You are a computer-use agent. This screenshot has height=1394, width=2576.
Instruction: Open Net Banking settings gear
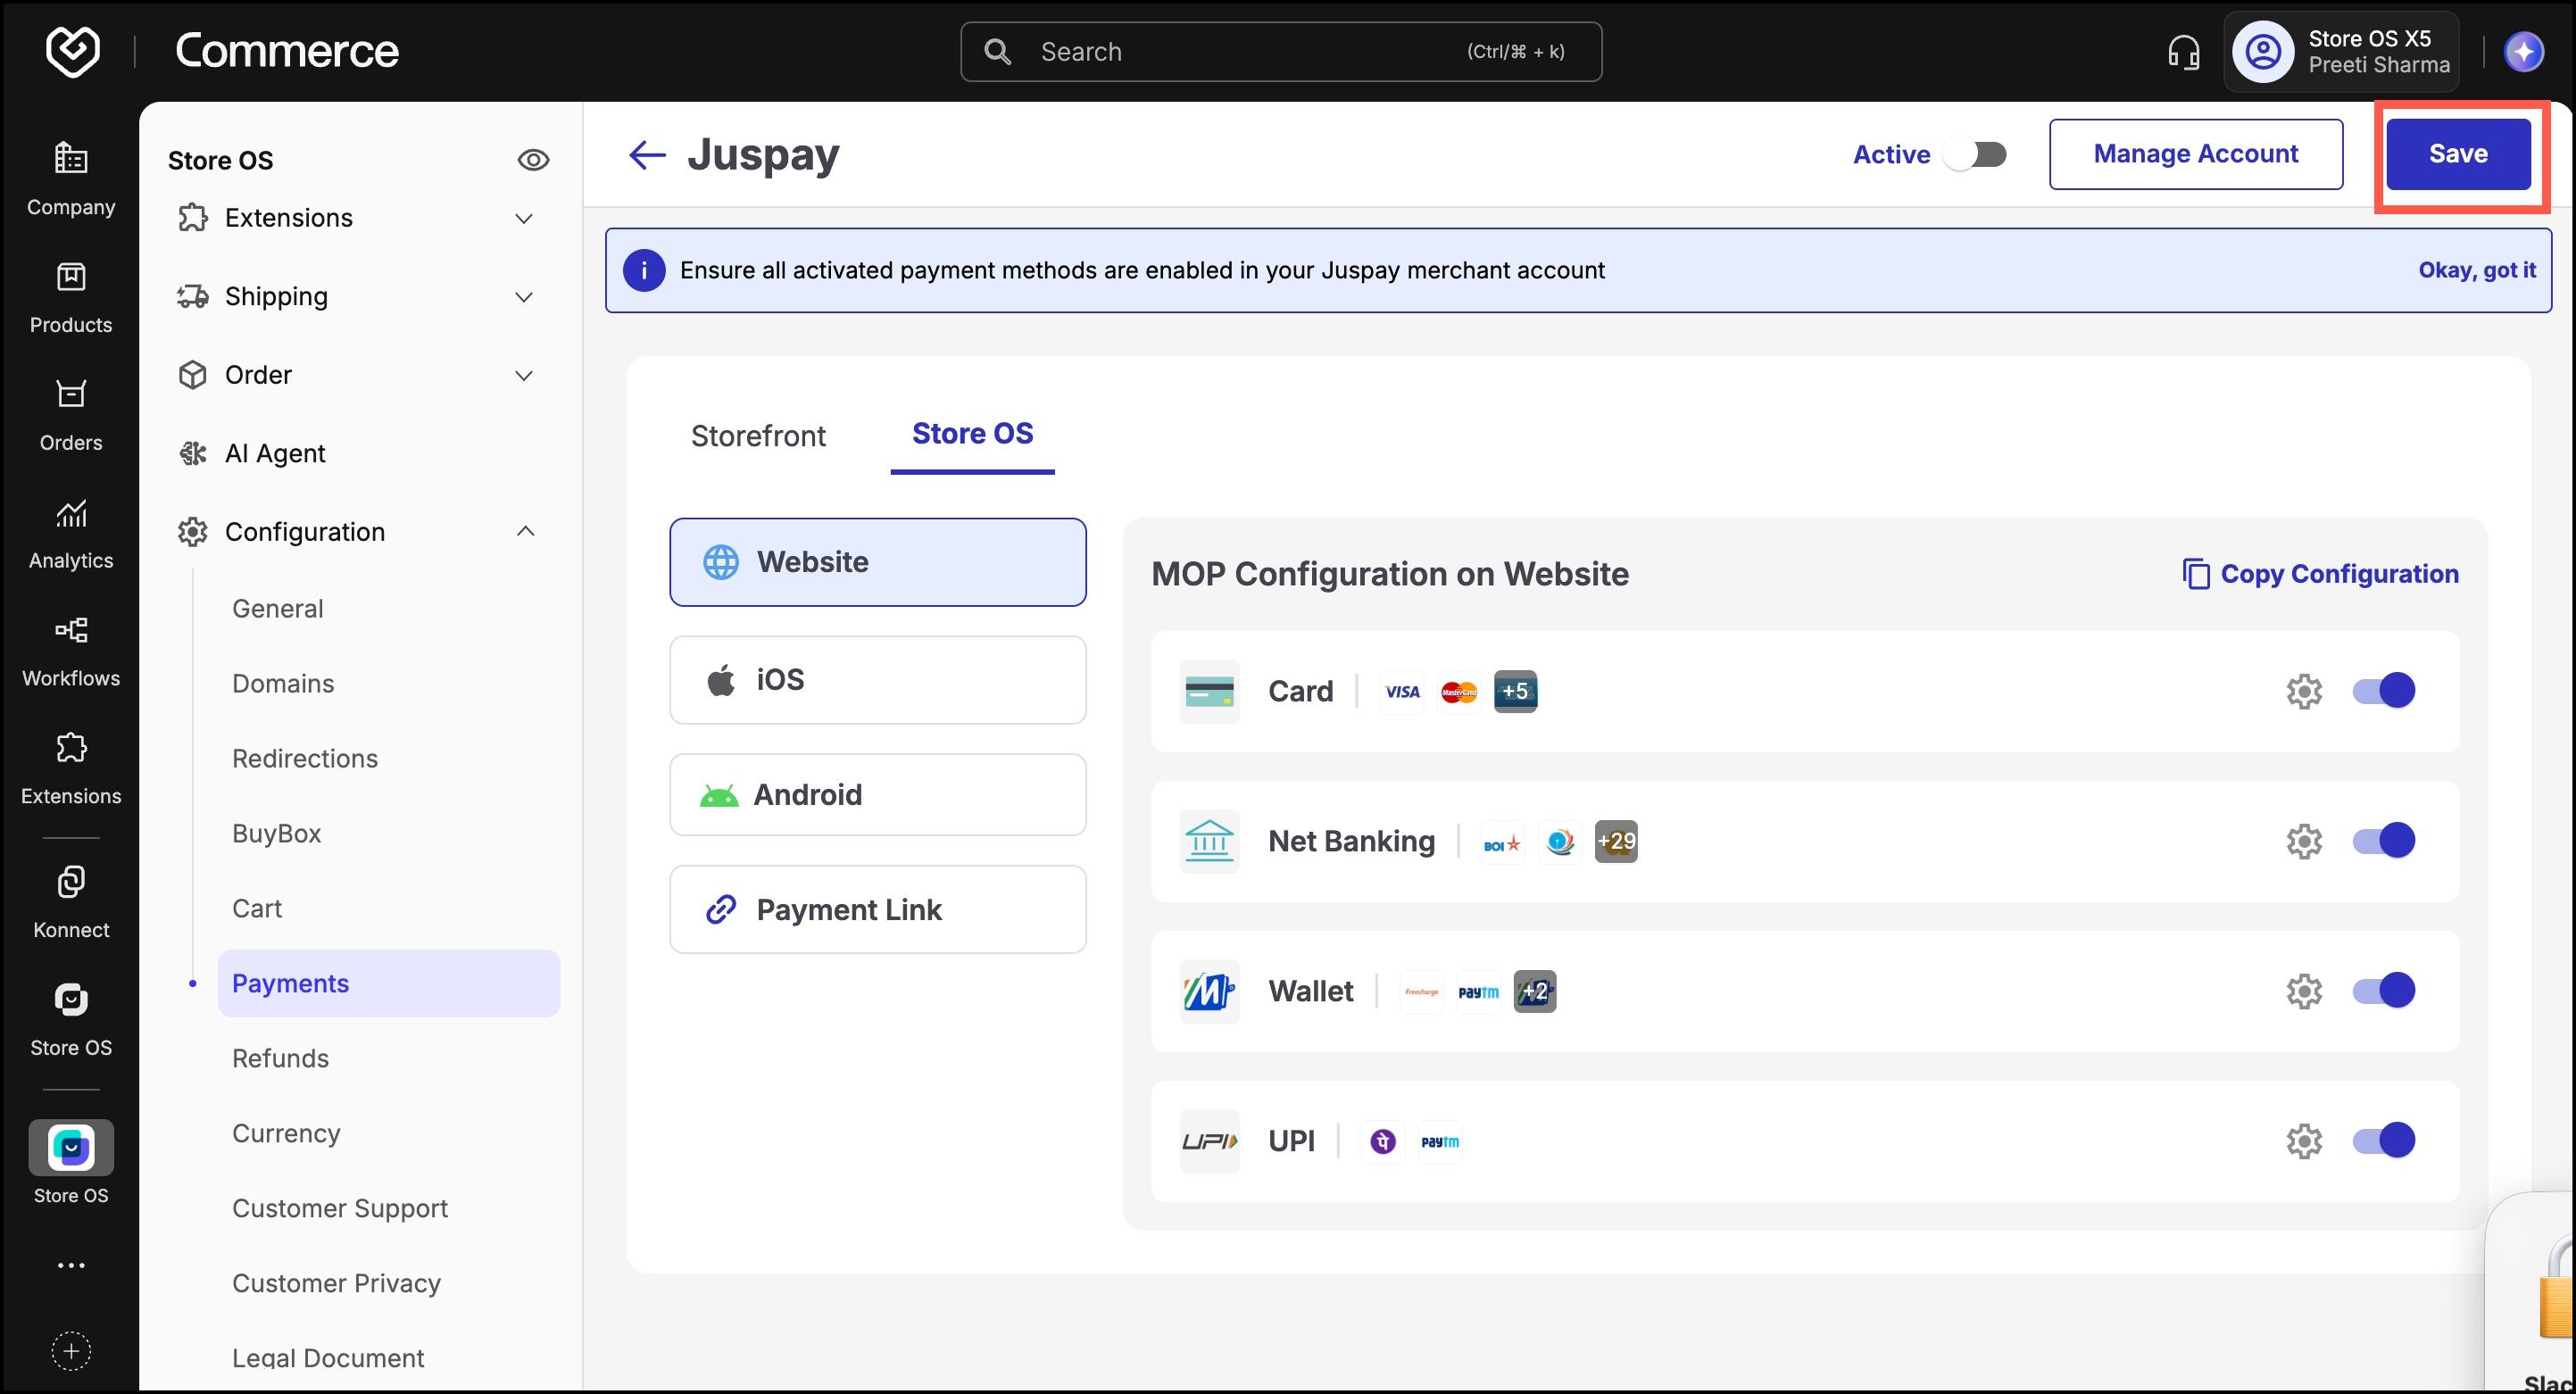click(2304, 841)
